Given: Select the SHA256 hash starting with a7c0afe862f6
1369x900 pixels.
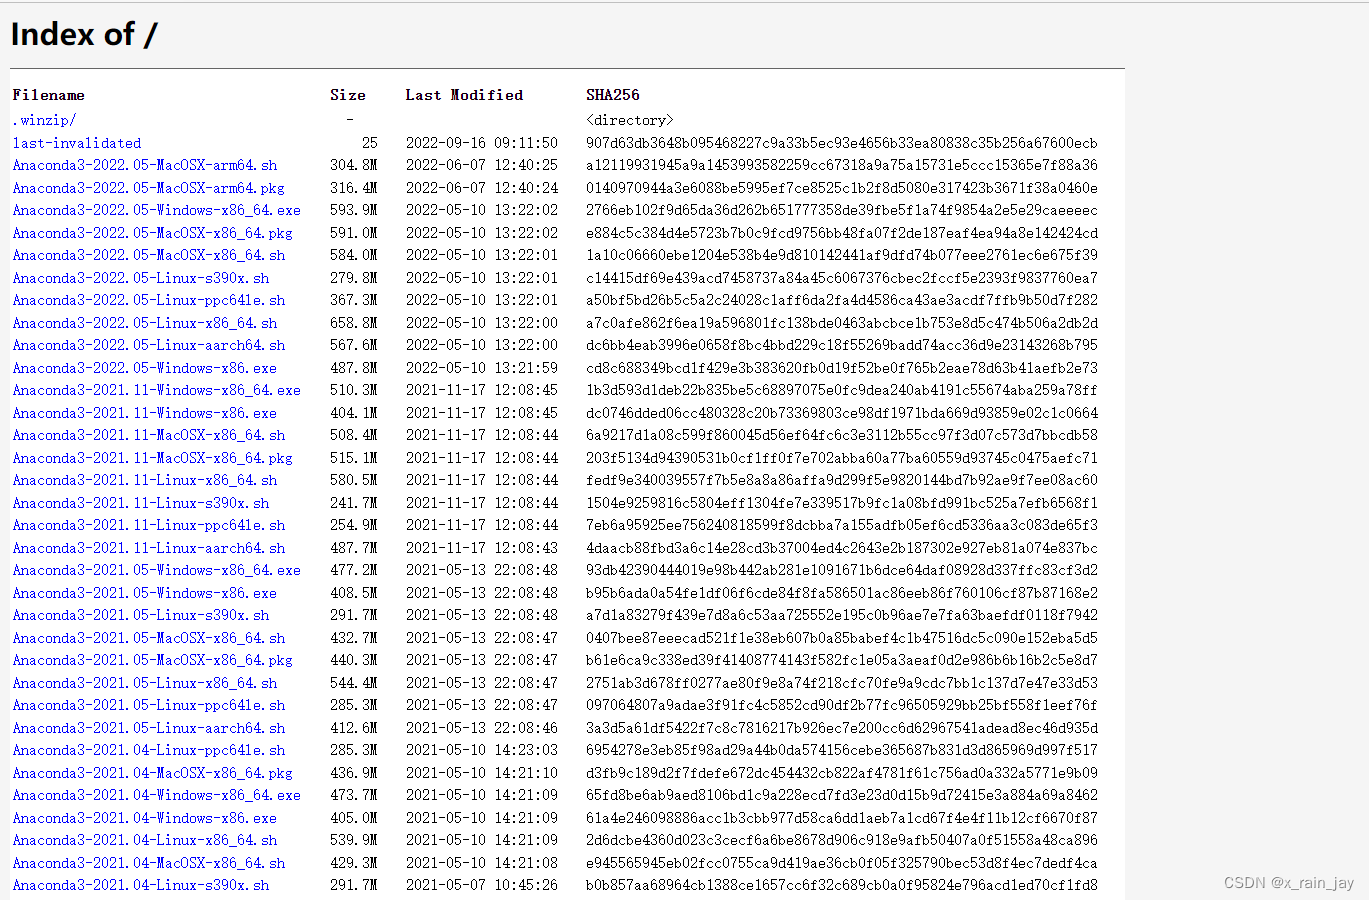Looking at the screenshot, I should [842, 323].
